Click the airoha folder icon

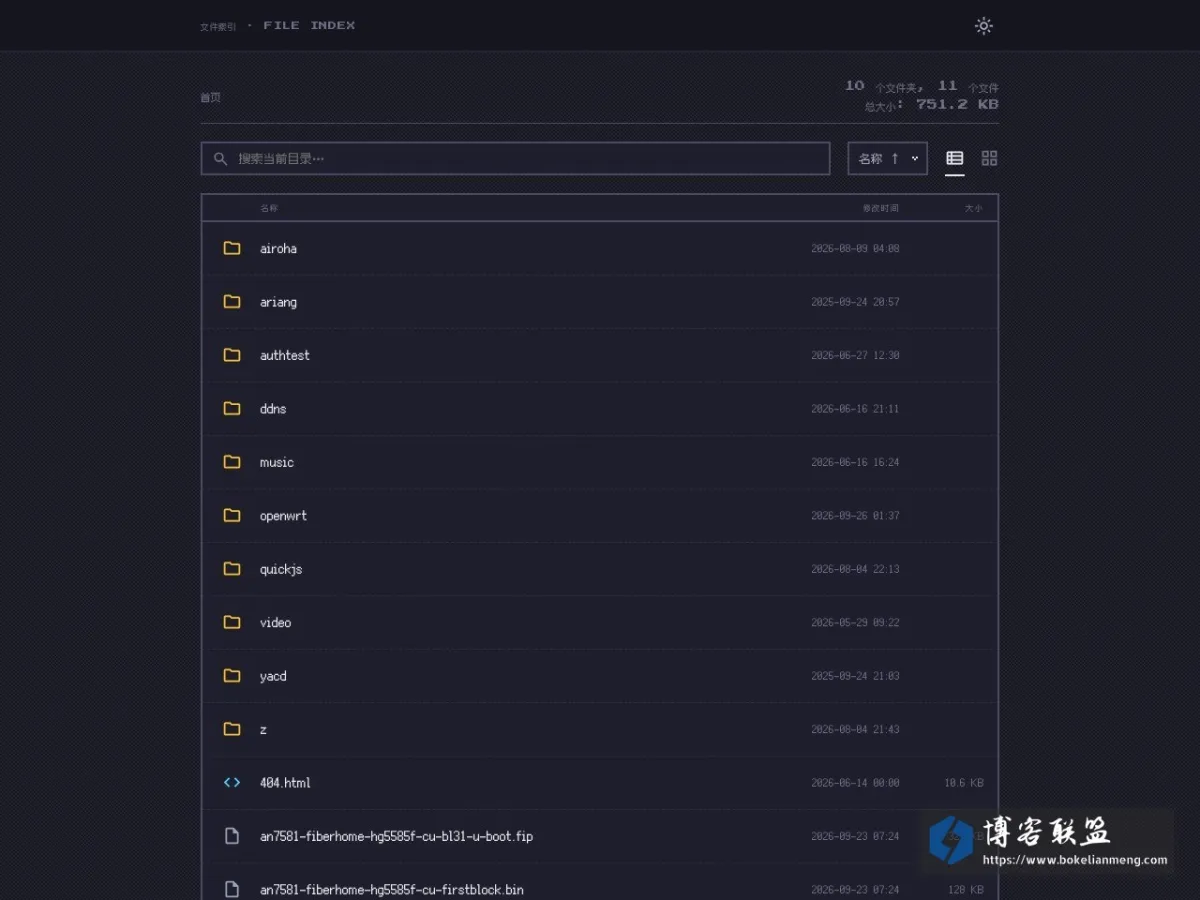[x=232, y=248]
